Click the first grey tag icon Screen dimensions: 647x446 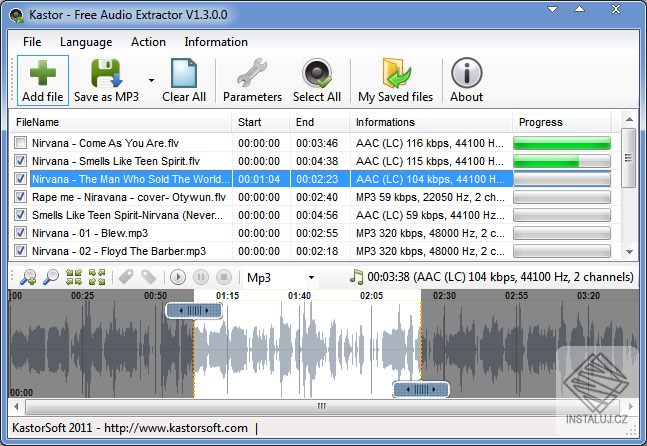[126, 277]
